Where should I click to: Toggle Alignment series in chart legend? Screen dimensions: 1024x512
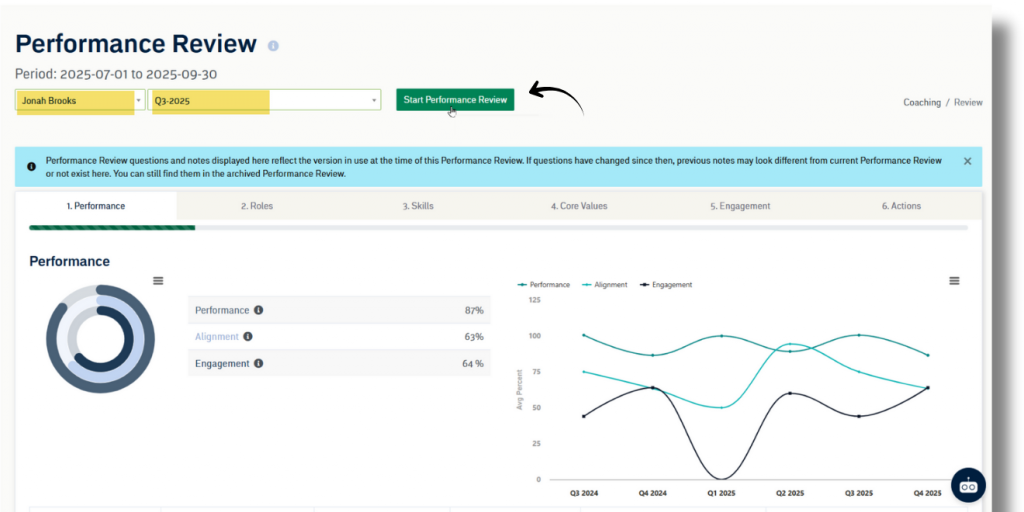[x=605, y=285]
